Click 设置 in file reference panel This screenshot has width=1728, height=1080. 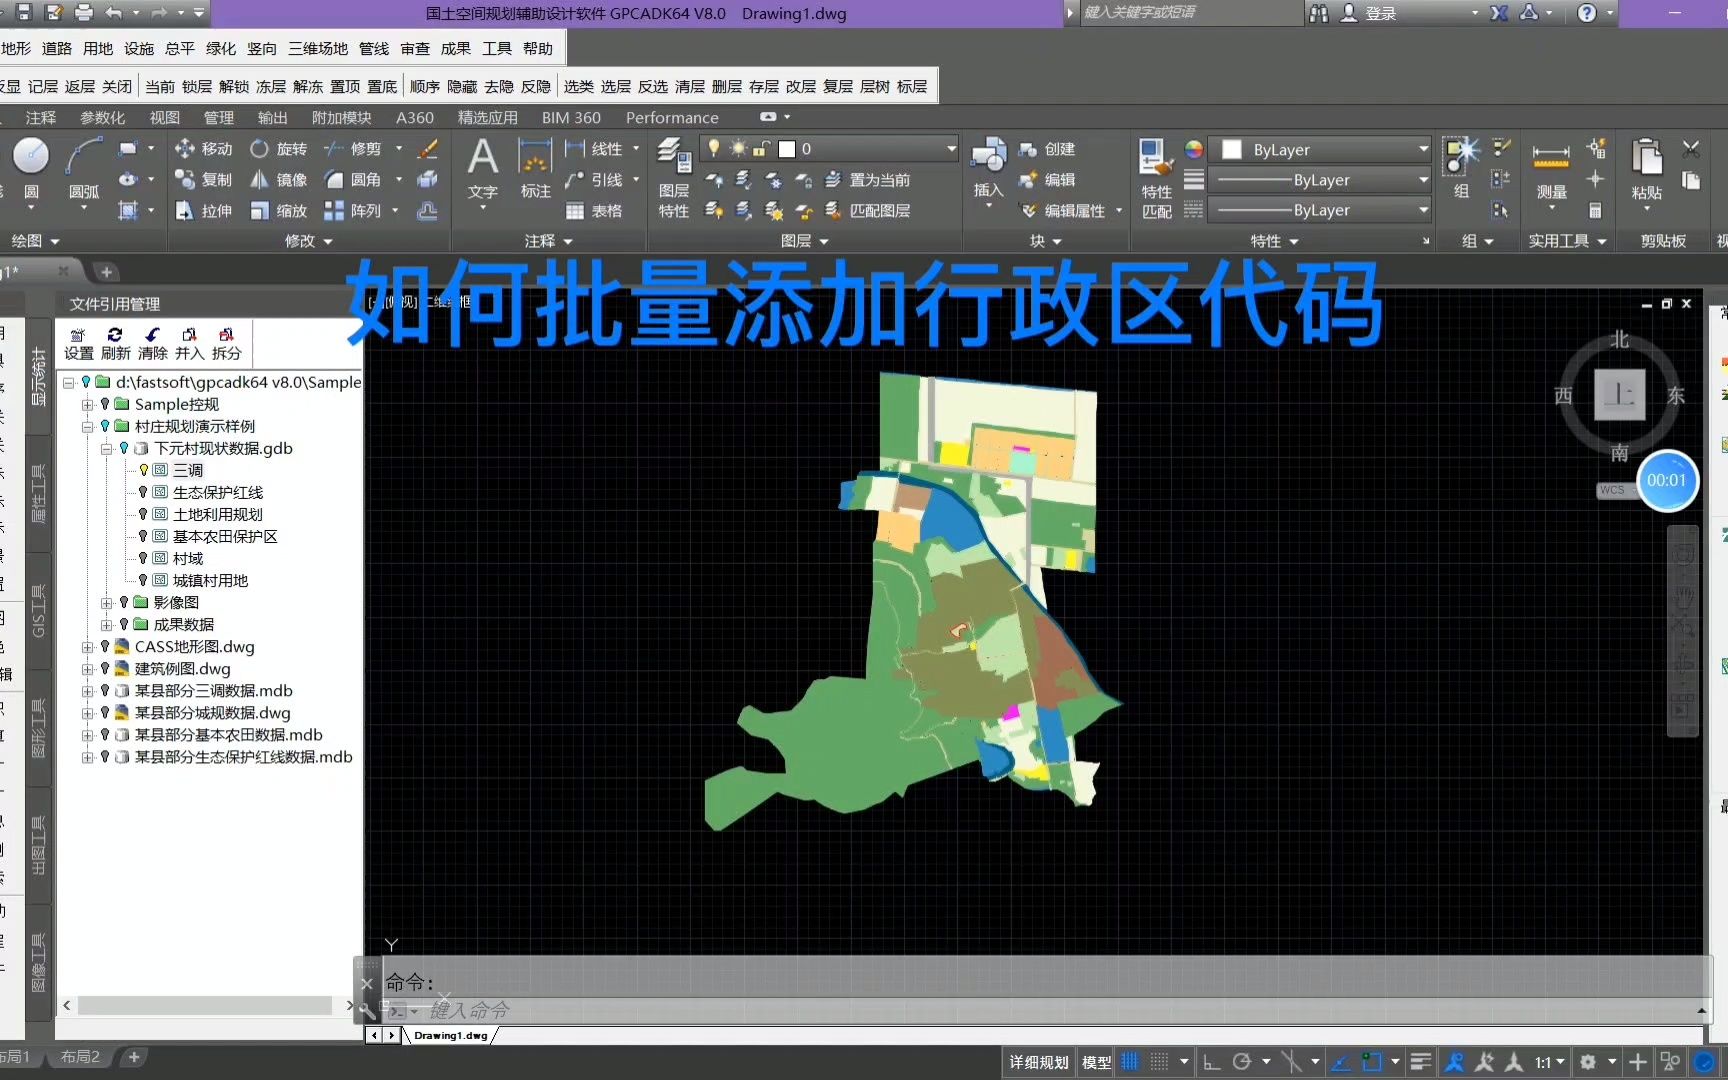pyautogui.click(x=78, y=344)
